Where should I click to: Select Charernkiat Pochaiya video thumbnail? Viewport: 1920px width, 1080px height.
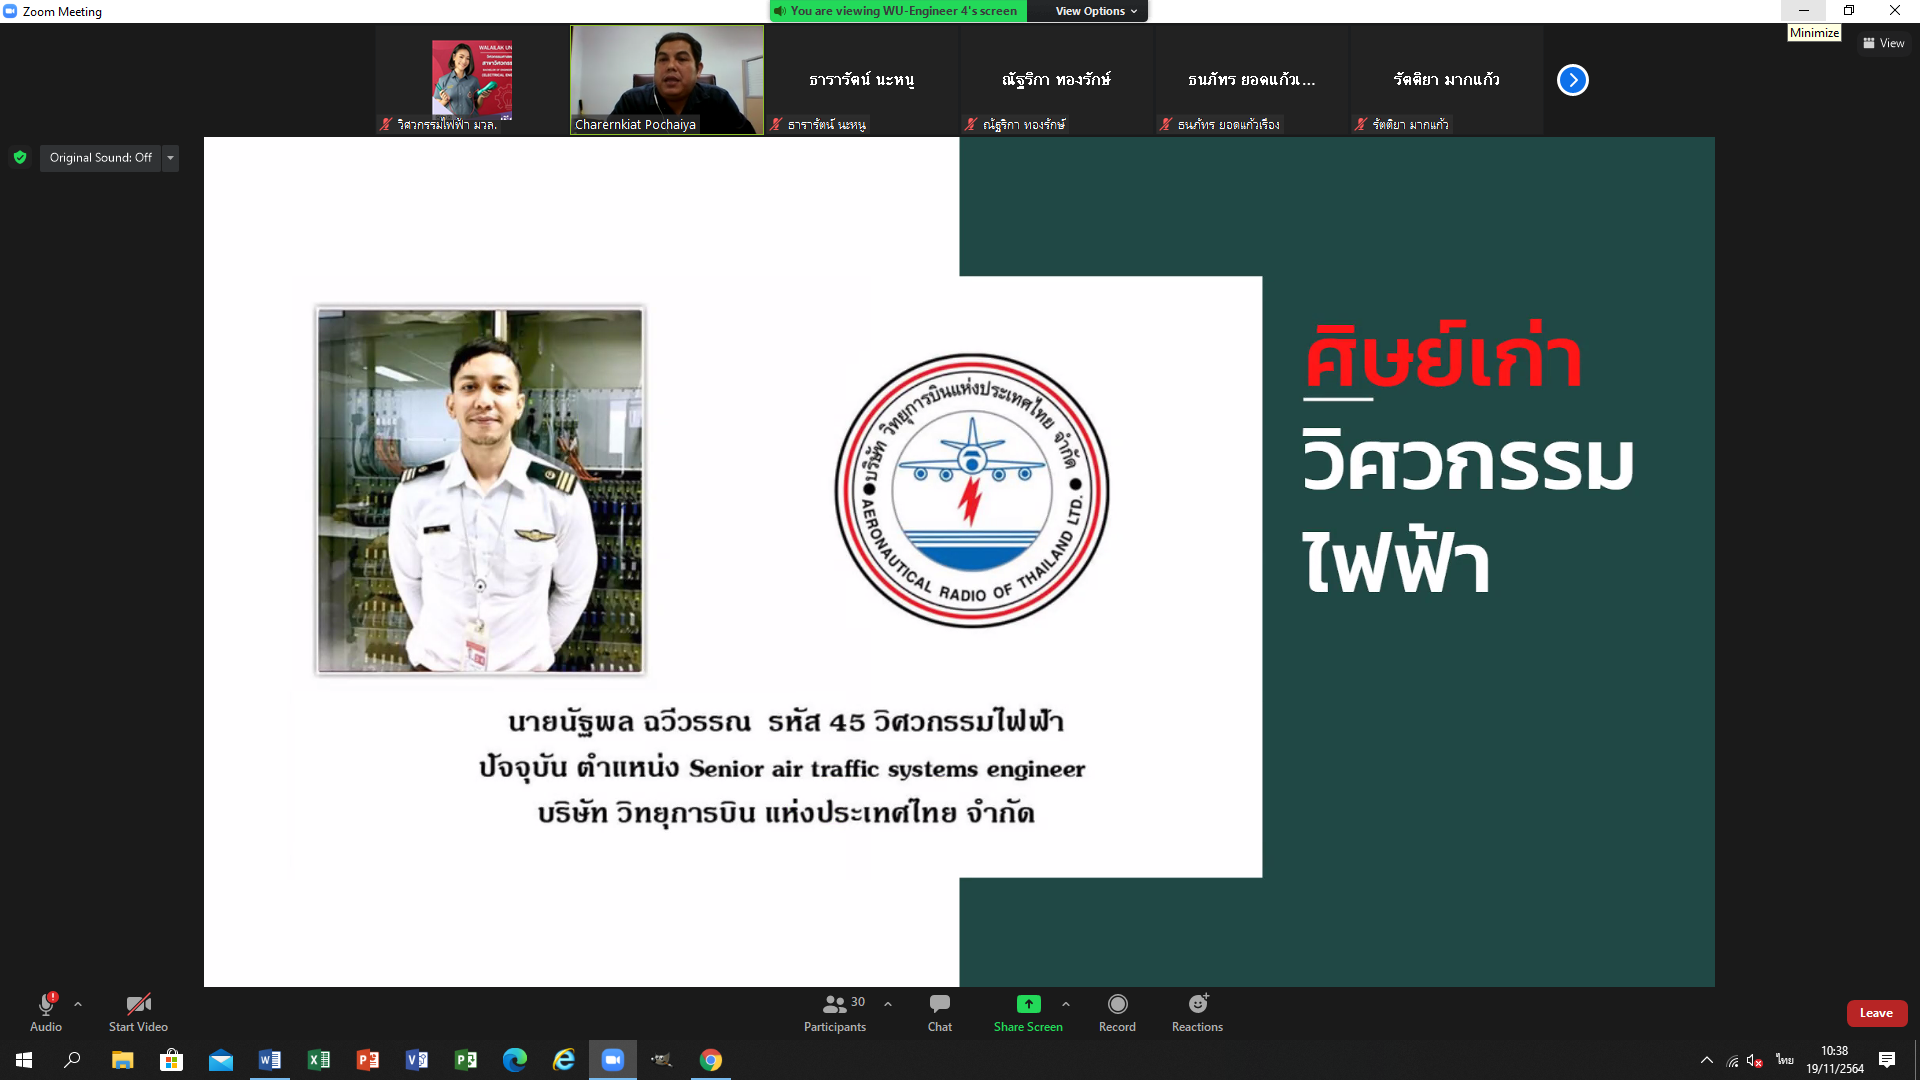(667, 80)
